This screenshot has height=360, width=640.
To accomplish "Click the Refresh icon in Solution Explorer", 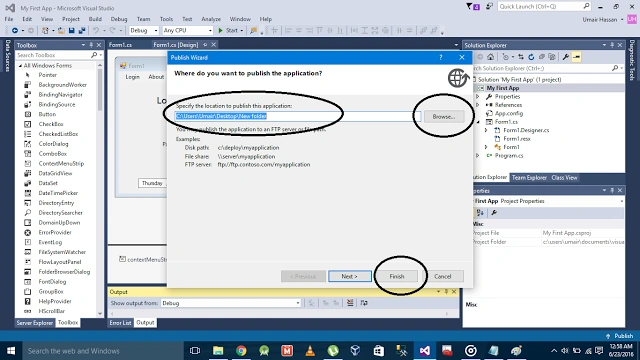I will click(531, 57).
